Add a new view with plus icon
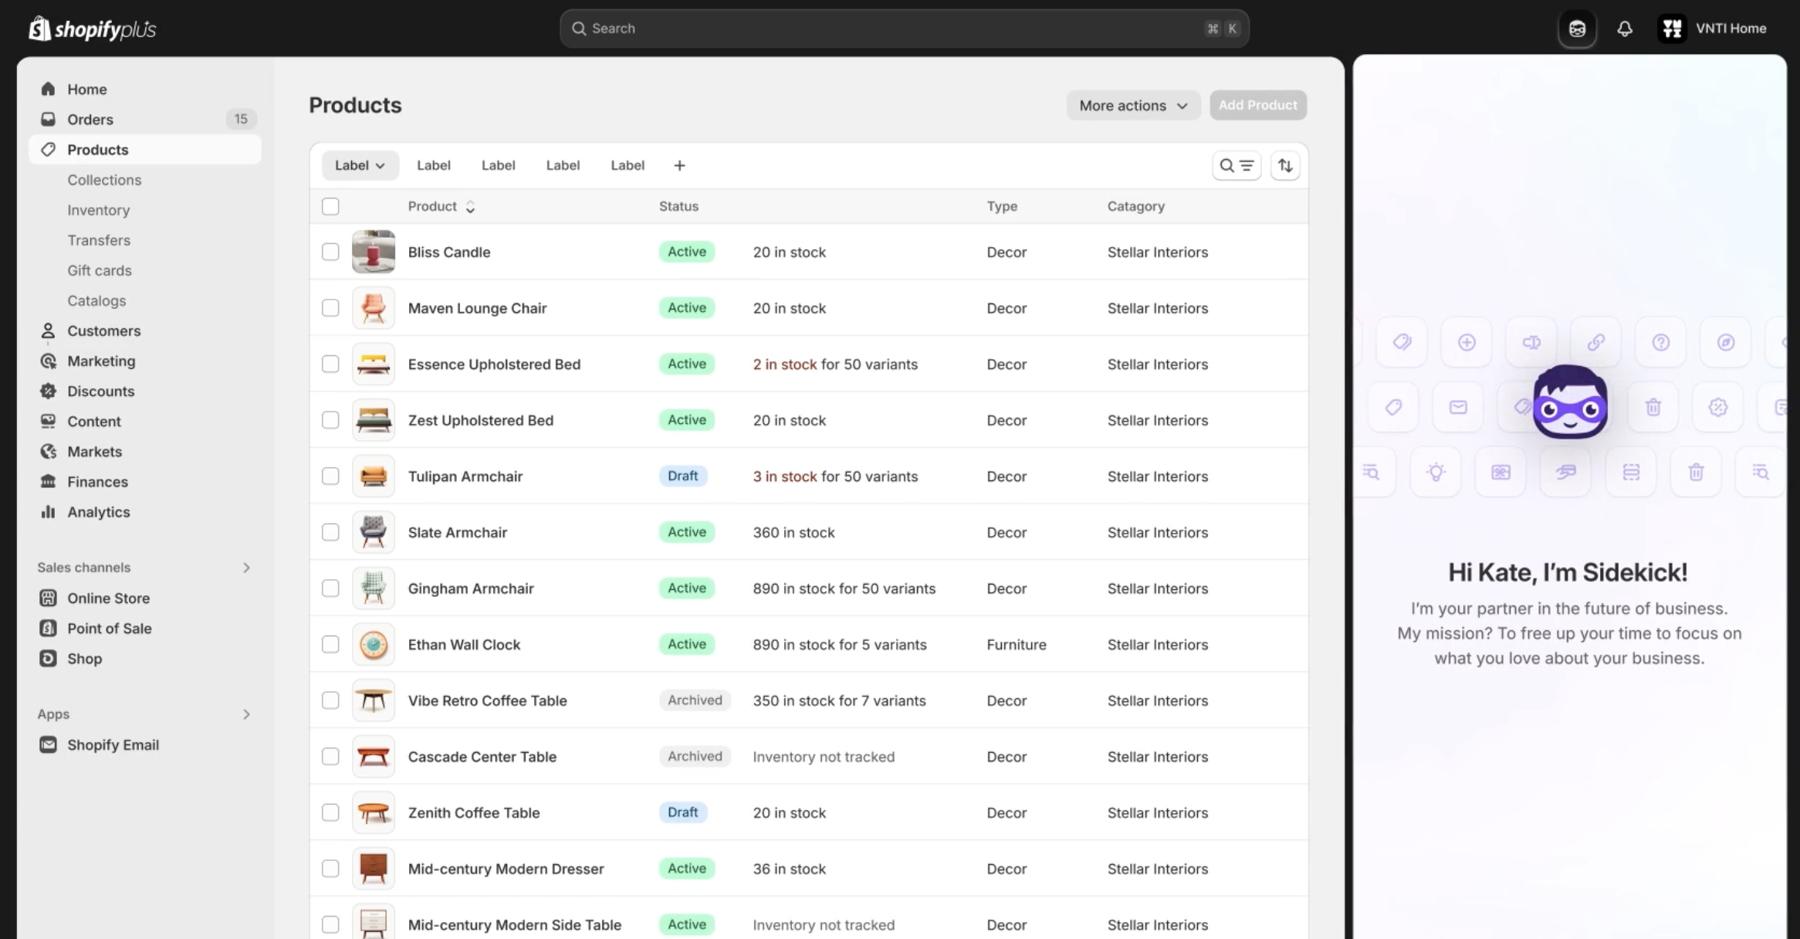The width and height of the screenshot is (1800, 939). (x=679, y=166)
